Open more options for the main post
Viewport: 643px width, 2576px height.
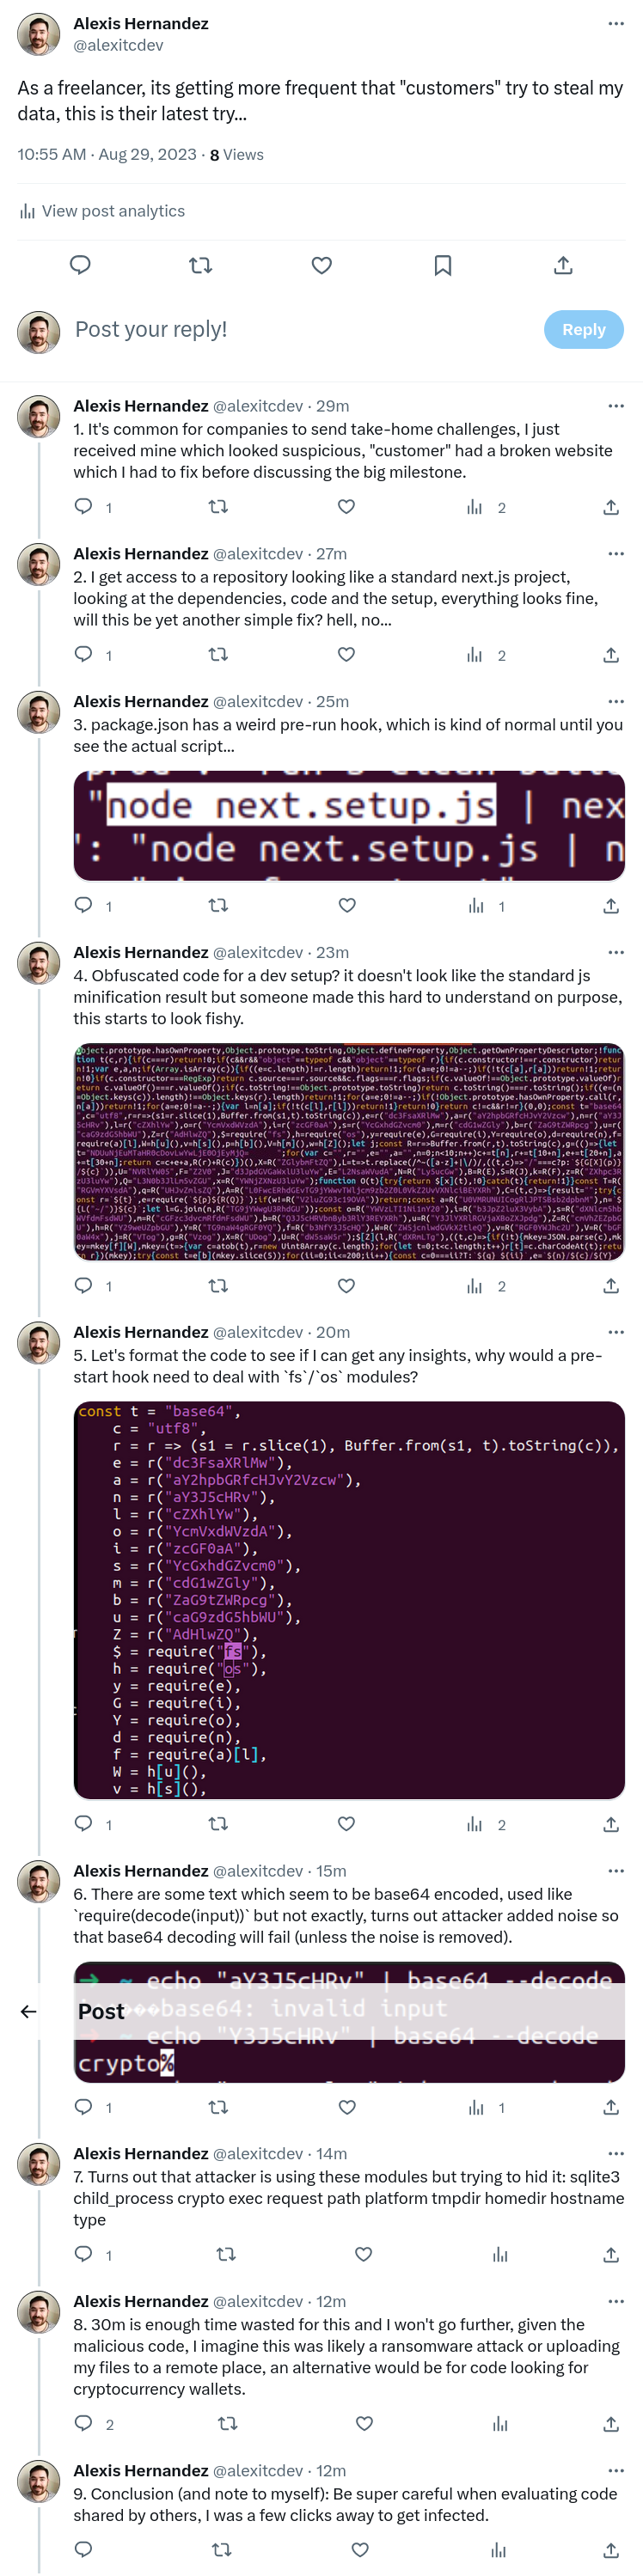click(x=615, y=23)
